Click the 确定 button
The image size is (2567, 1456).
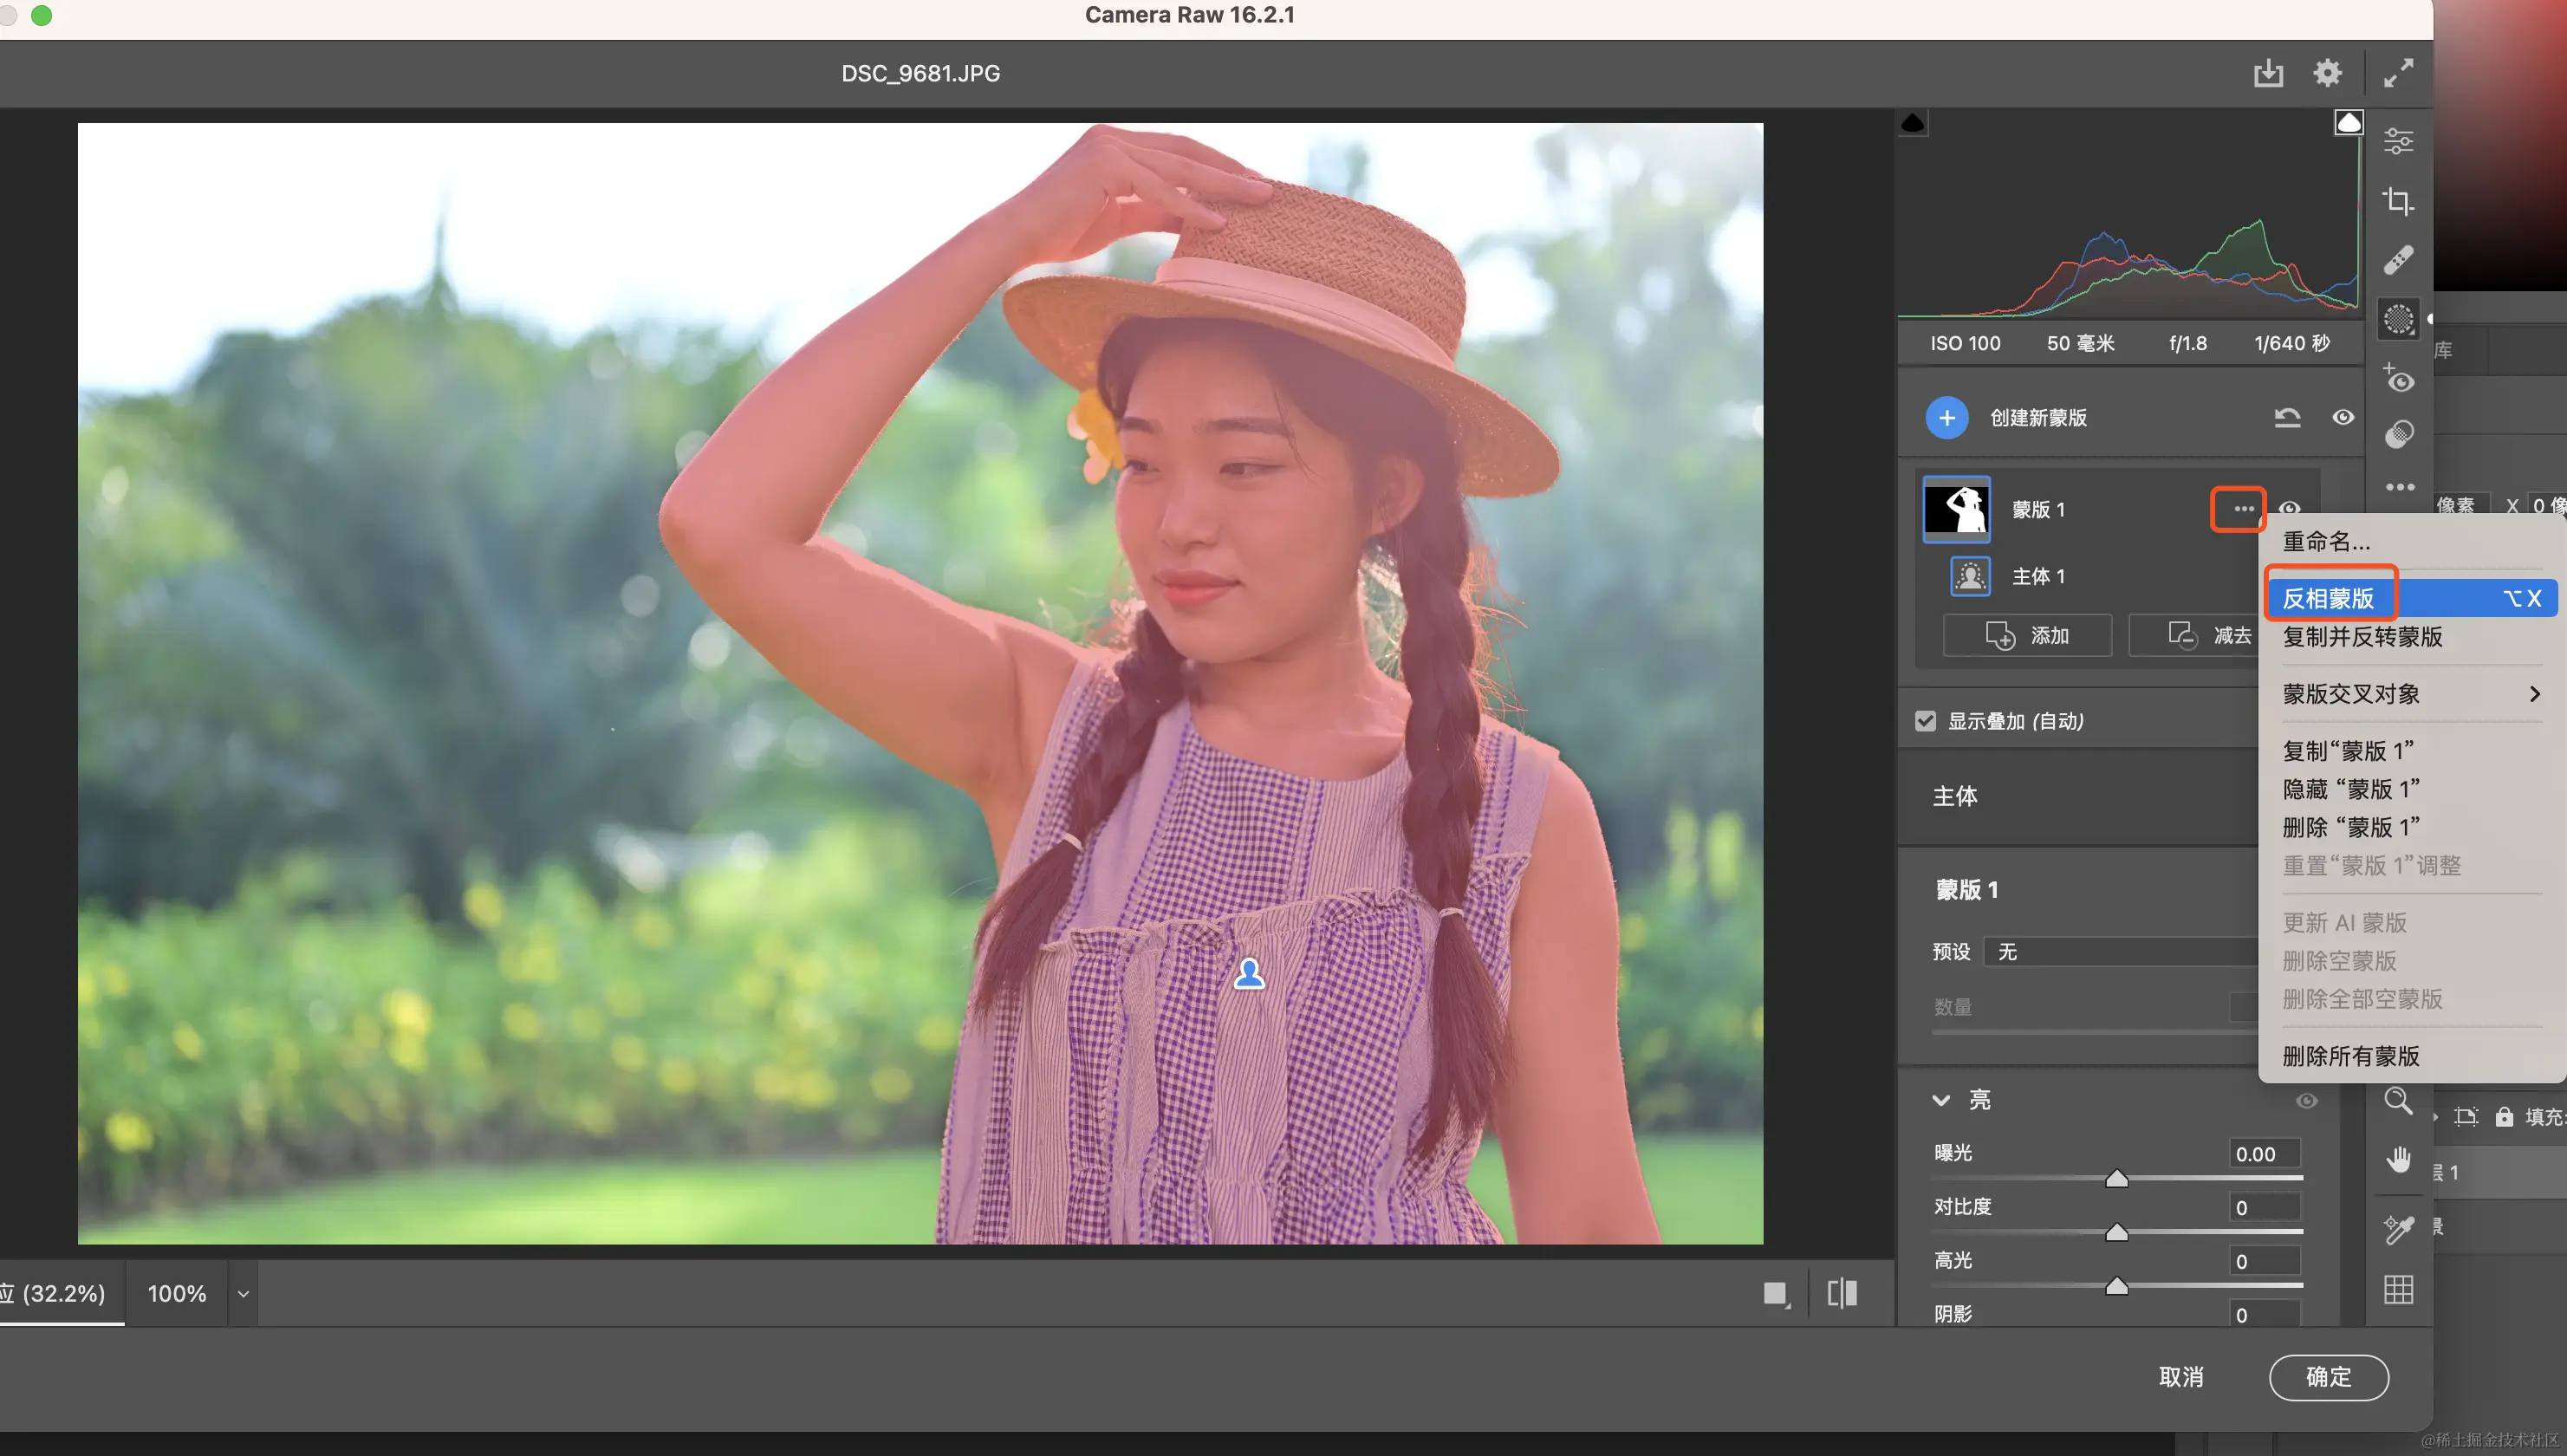(x=2328, y=1377)
